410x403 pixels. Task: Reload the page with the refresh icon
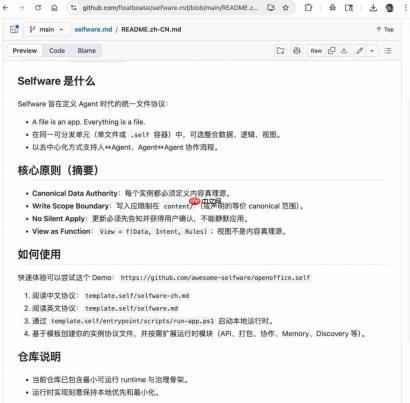point(38,7)
